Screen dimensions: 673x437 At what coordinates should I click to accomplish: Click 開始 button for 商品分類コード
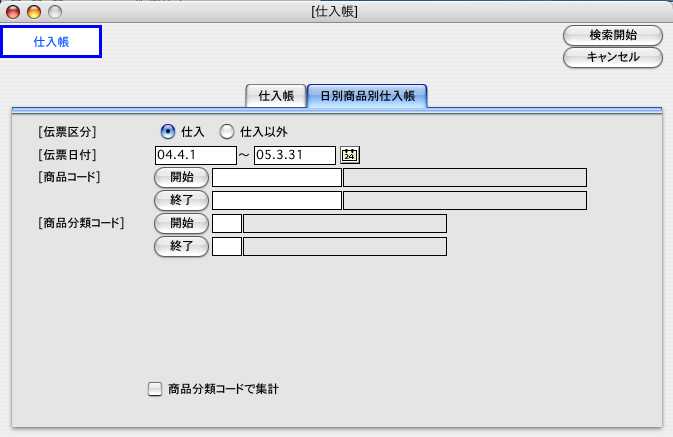181,223
